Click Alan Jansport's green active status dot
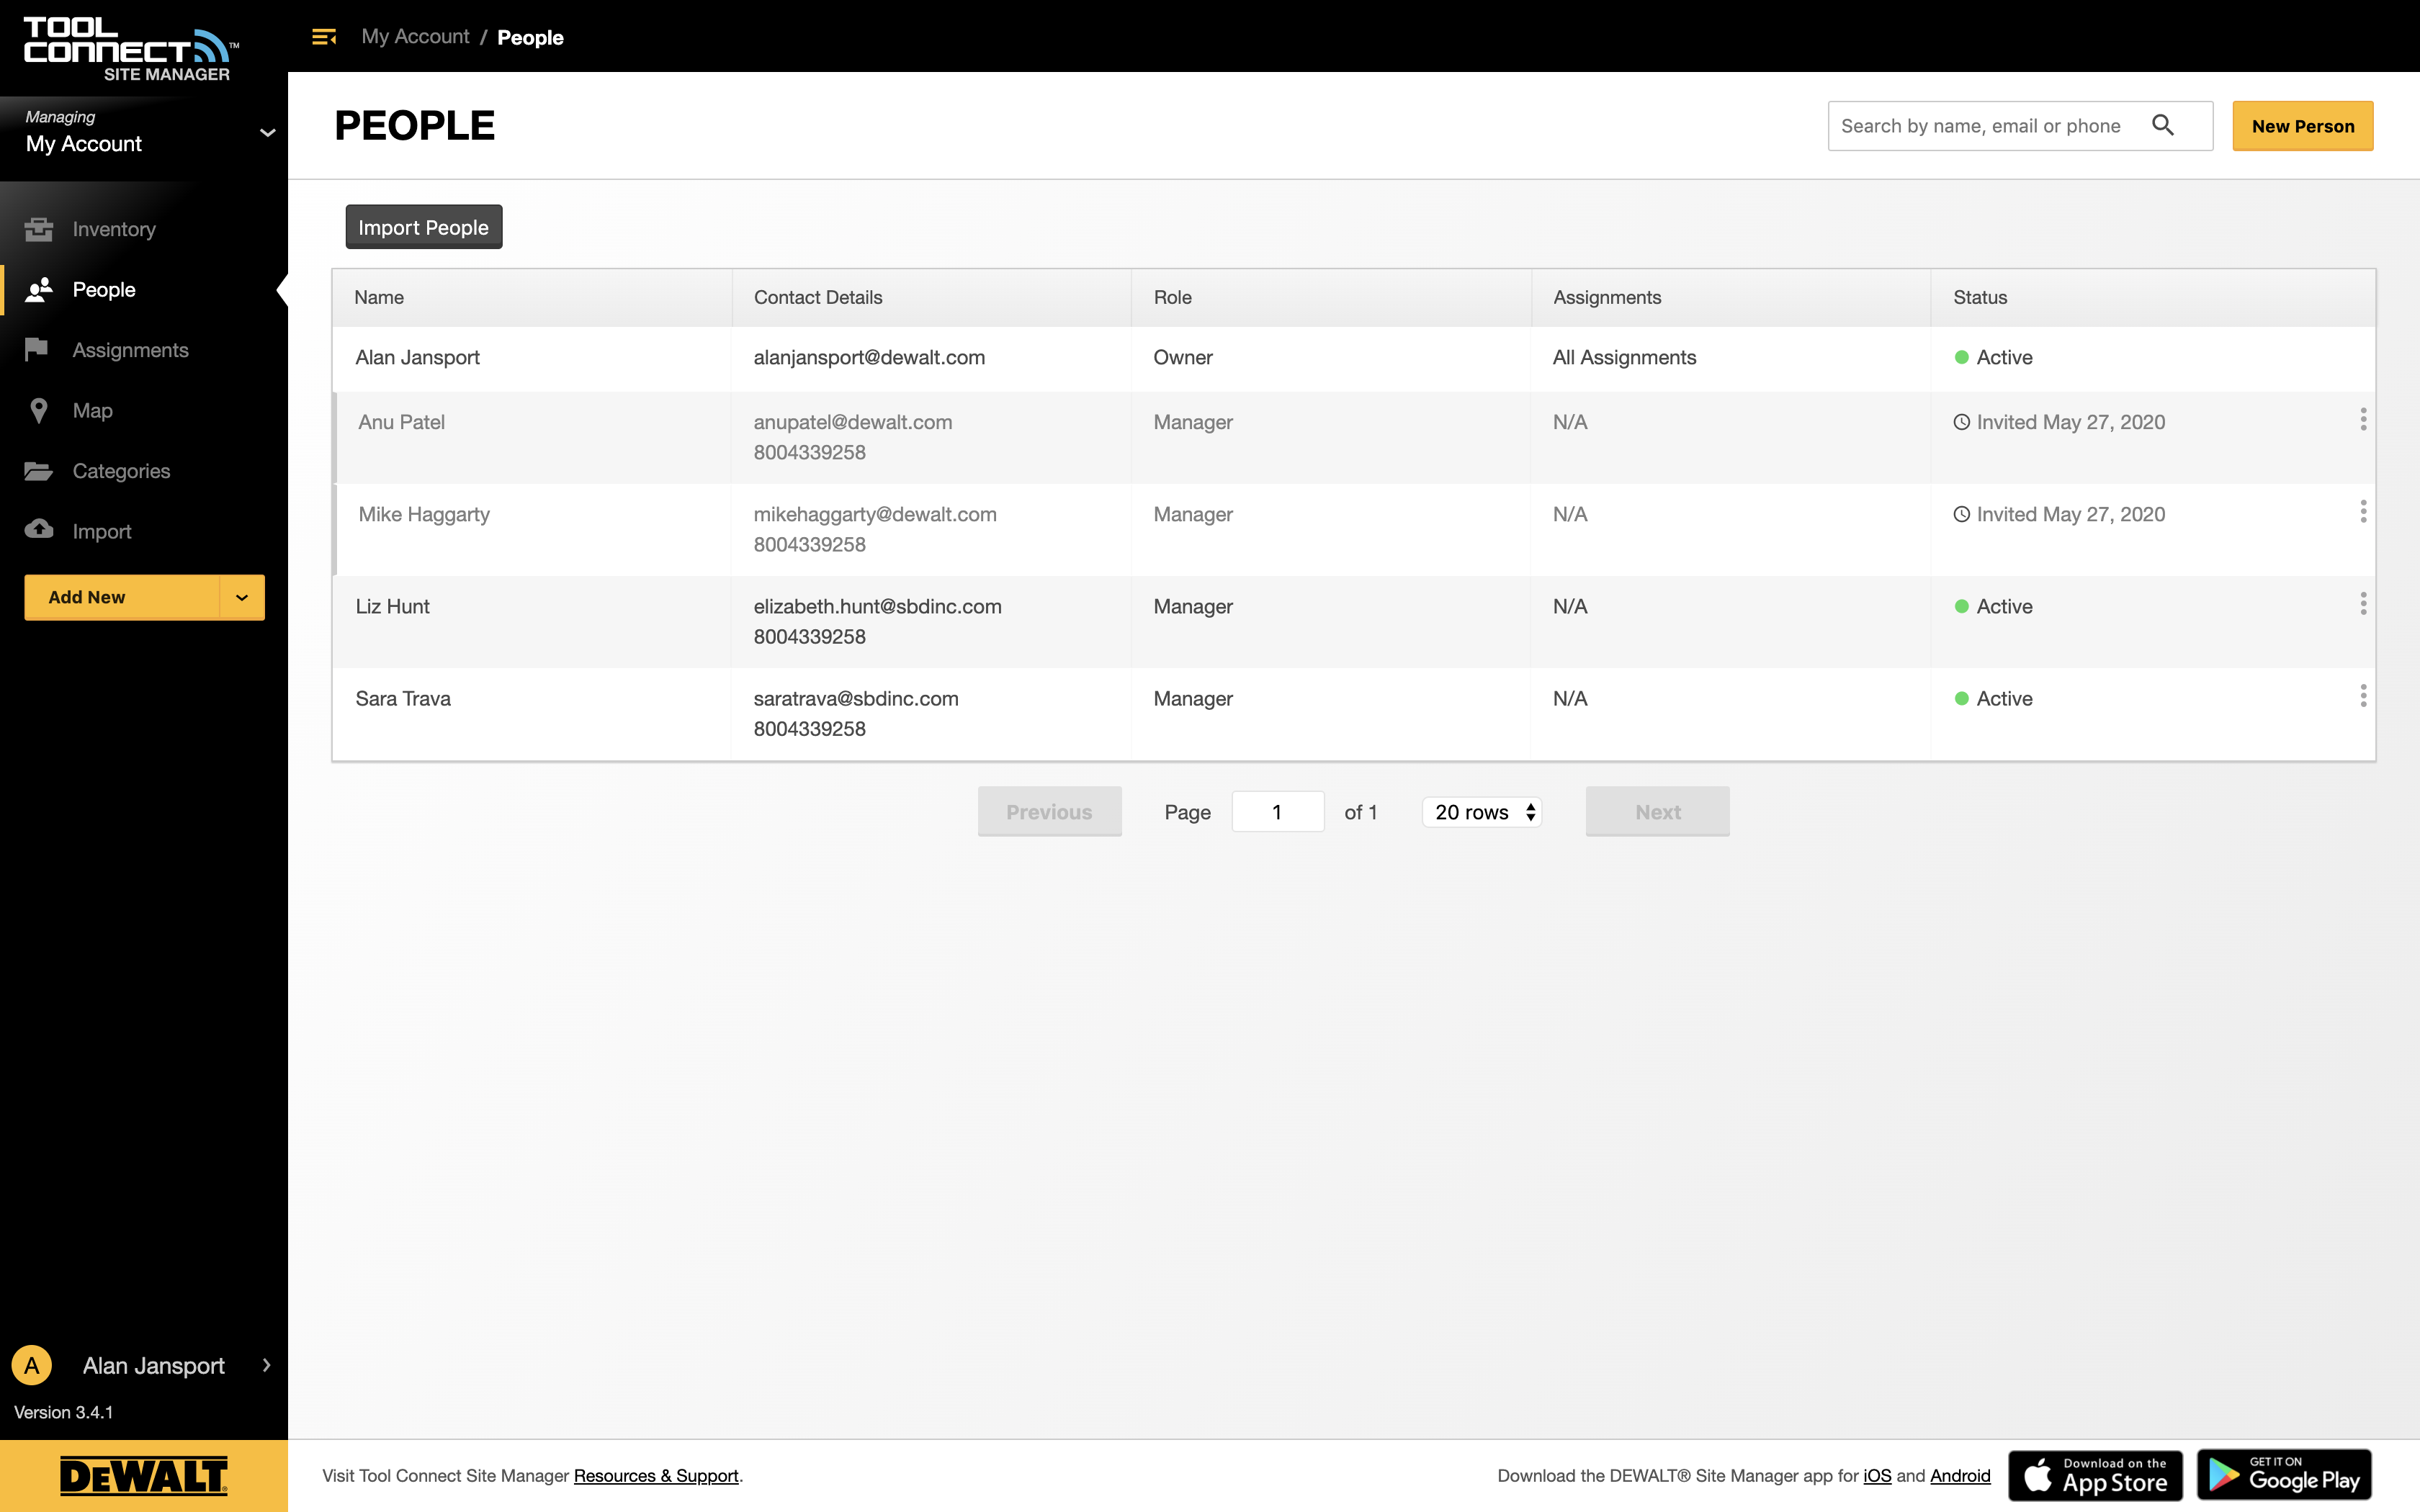 [x=1962, y=357]
